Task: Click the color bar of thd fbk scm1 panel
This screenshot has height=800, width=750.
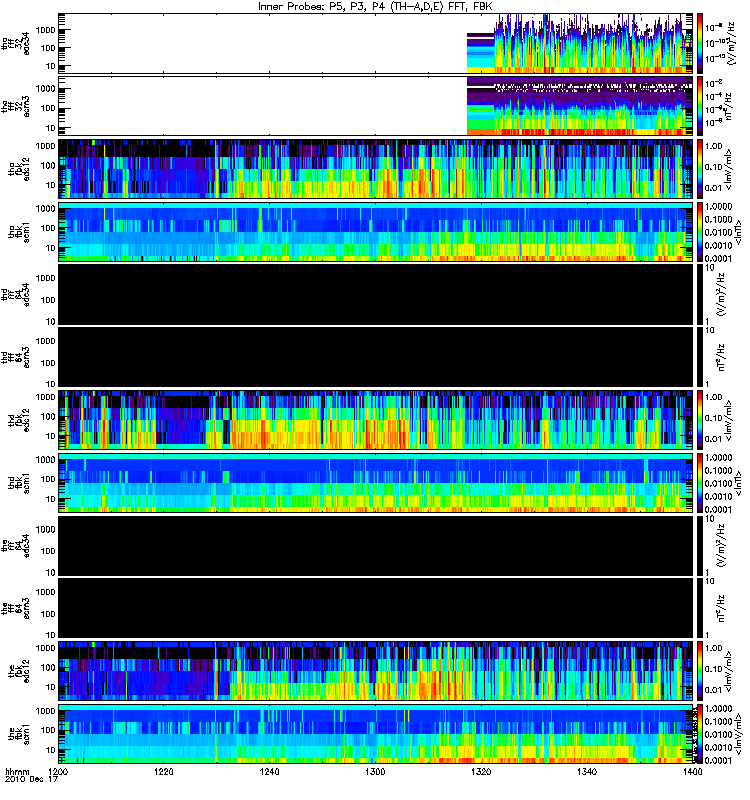Action: tap(700, 483)
